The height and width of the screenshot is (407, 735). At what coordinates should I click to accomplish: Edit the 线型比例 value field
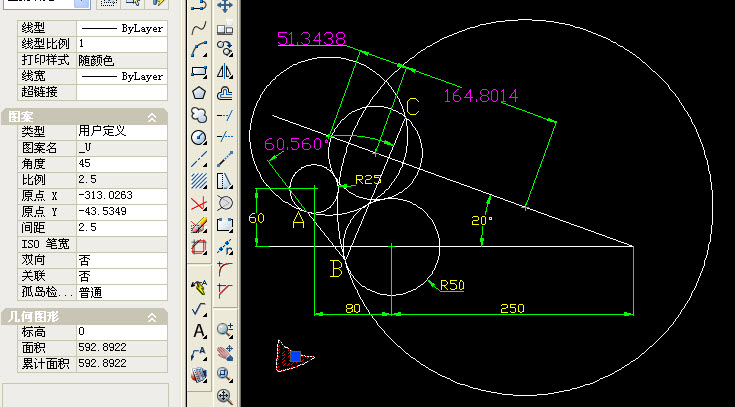tap(122, 44)
